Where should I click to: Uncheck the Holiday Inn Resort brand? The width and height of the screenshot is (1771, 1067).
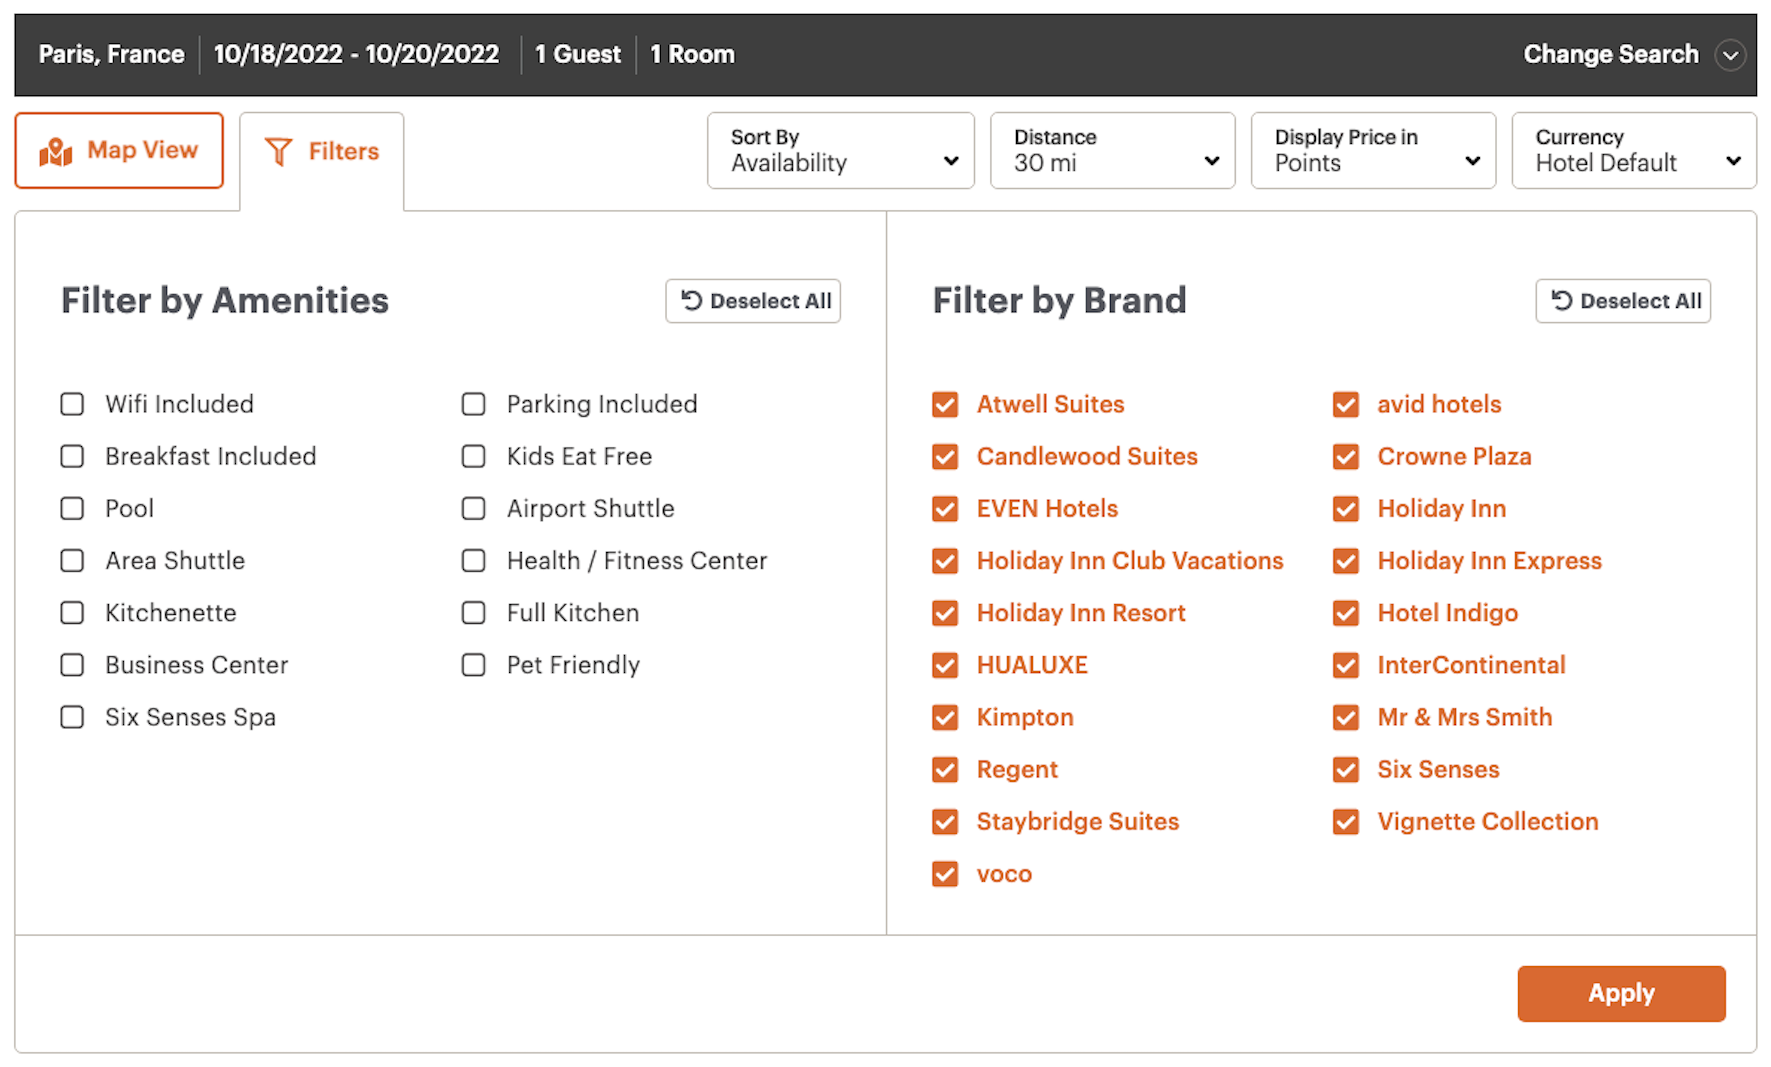pyautogui.click(x=945, y=612)
